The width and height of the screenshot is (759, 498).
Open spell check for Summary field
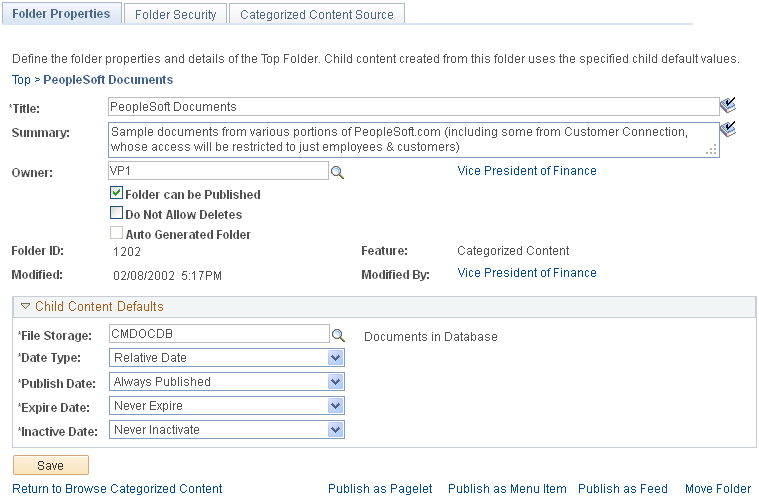[x=728, y=129]
